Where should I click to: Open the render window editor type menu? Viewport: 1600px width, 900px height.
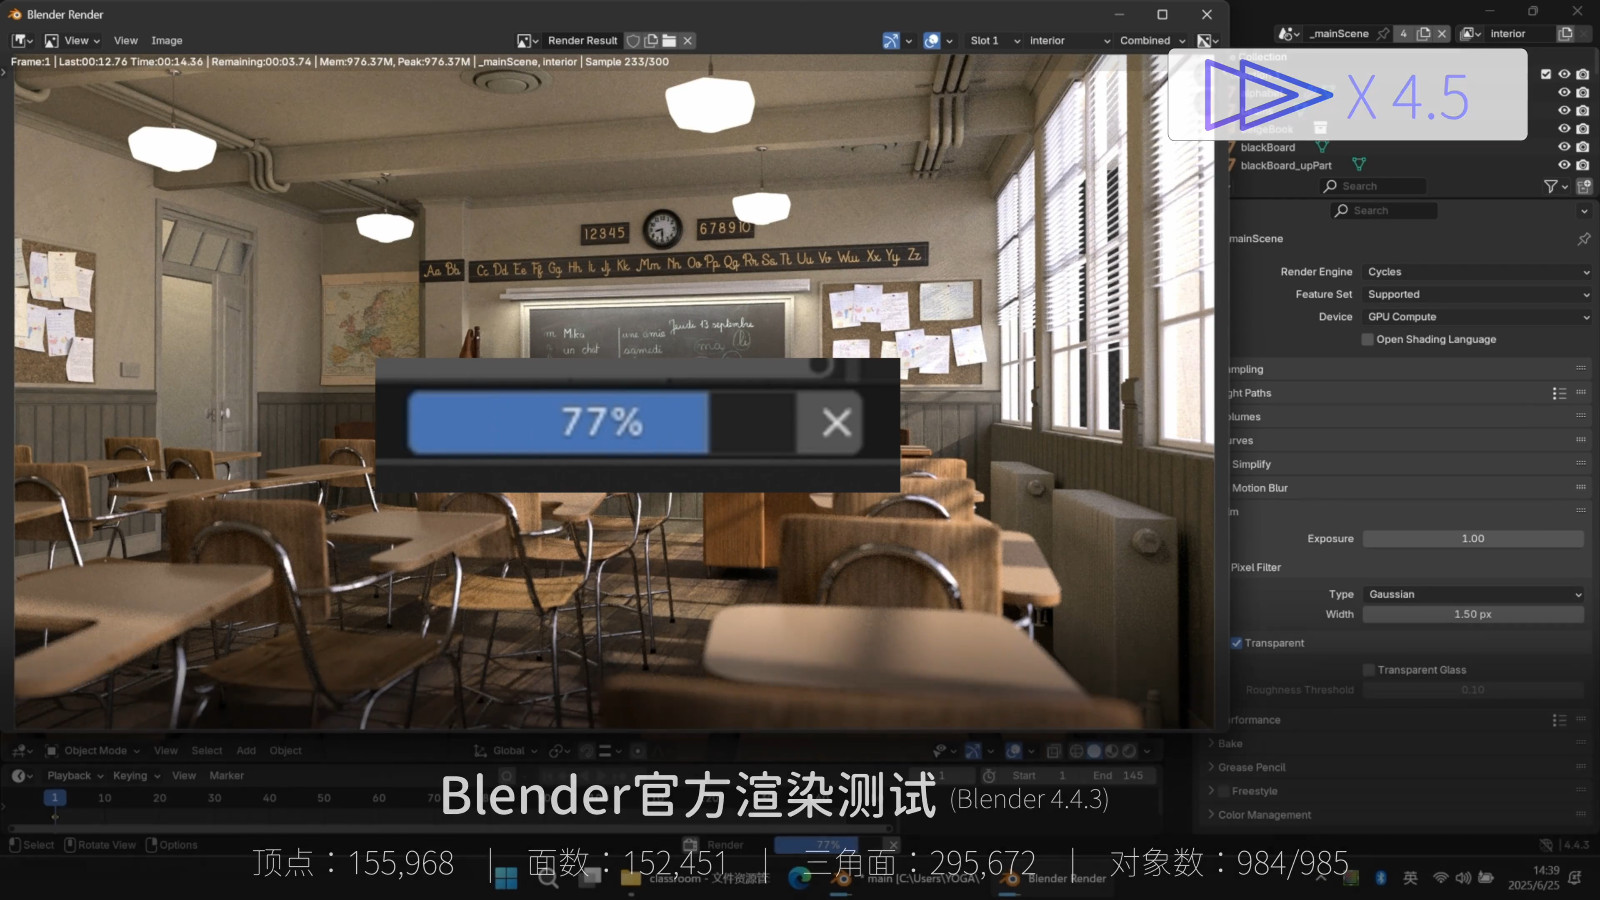pos(22,41)
